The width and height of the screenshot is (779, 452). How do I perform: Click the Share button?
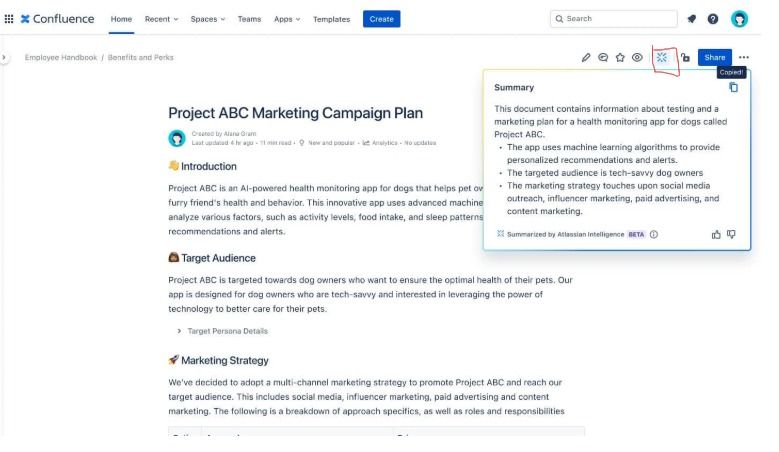[x=714, y=58]
